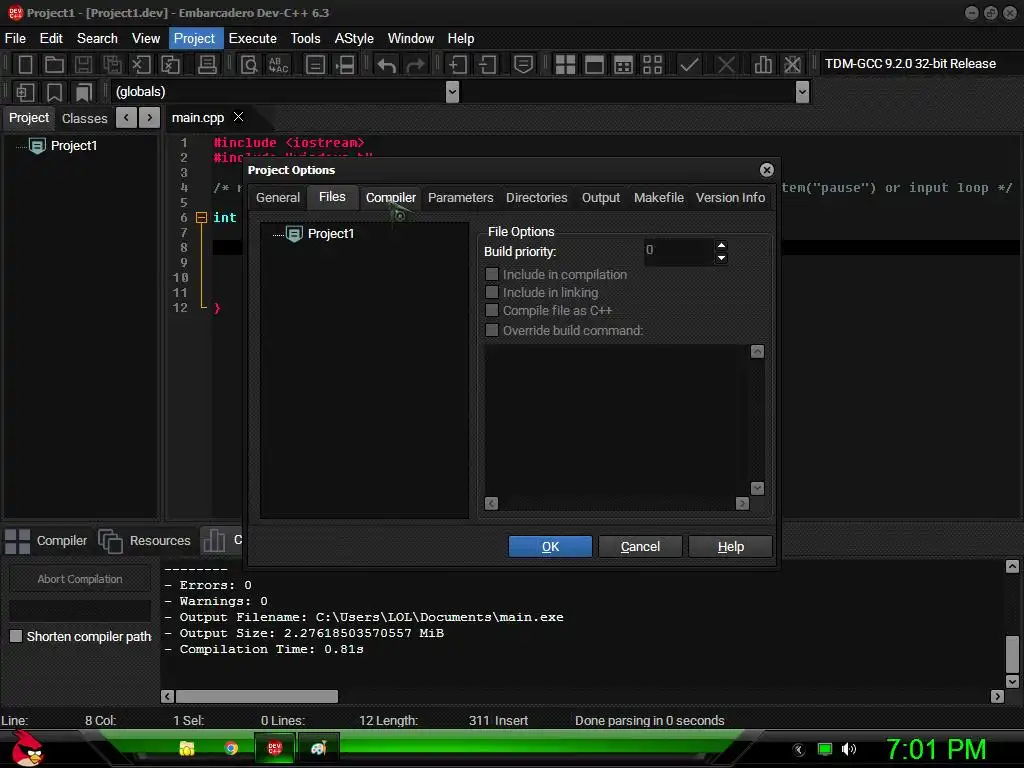Screen dimensions: 1024x768
Task: Collapse the code fold at line 6
Action: coord(202,217)
